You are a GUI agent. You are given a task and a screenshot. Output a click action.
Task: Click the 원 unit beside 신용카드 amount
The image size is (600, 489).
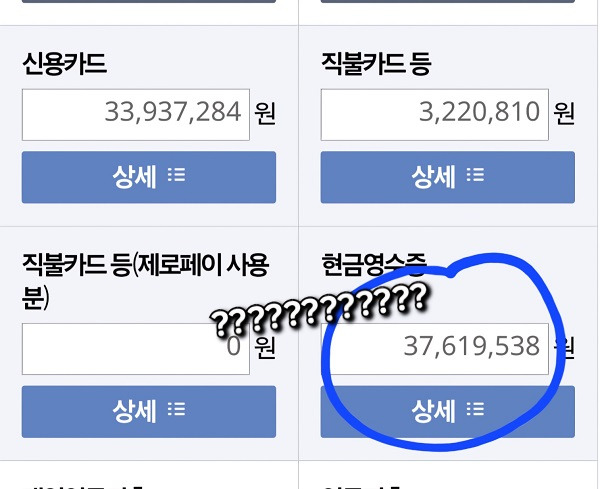pyautogui.click(x=265, y=114)
